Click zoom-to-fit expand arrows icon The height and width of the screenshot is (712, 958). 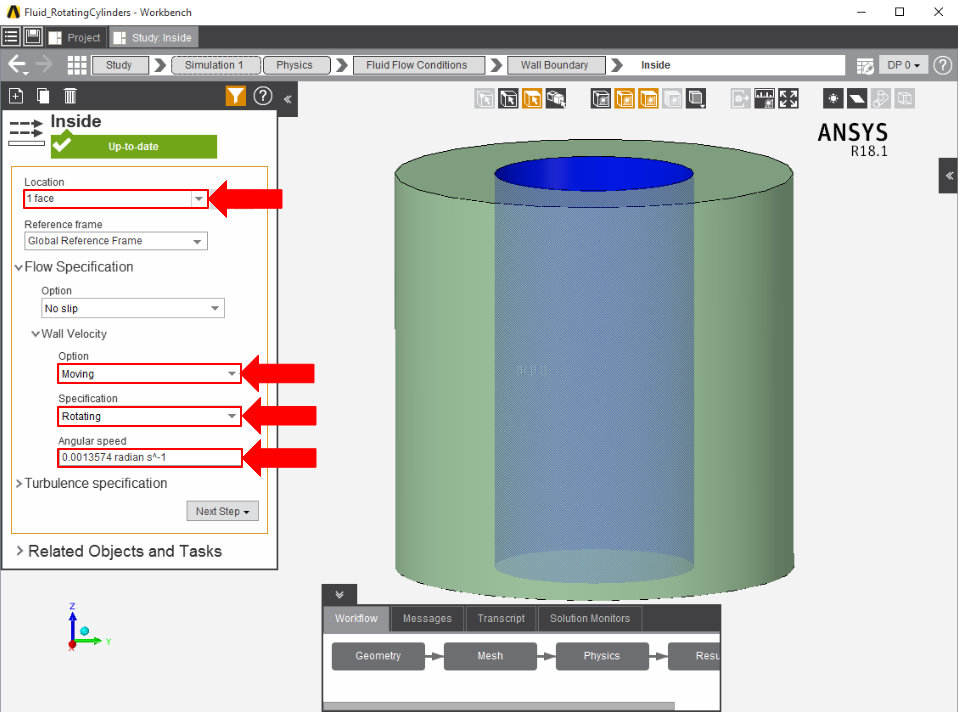(x=788, y=98)
